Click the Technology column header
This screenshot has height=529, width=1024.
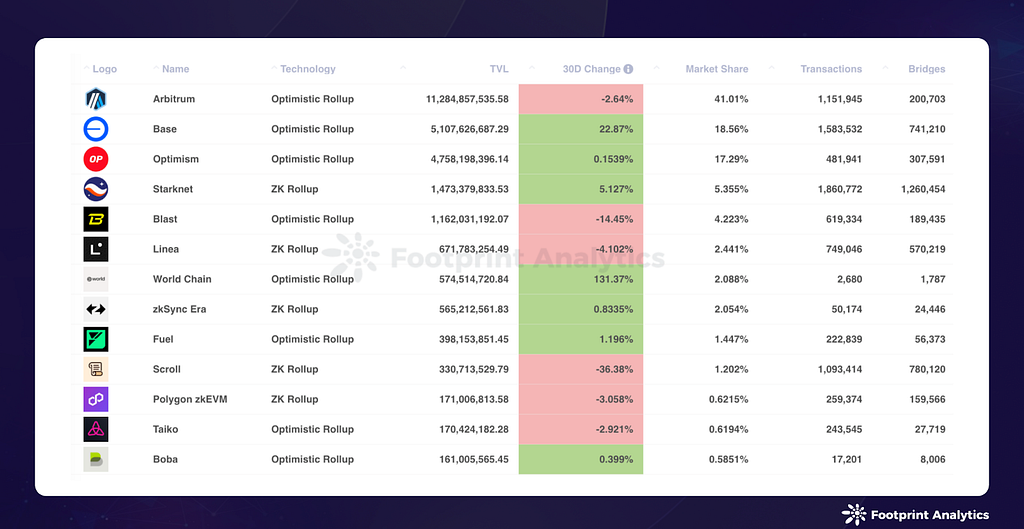coord(307,69)
